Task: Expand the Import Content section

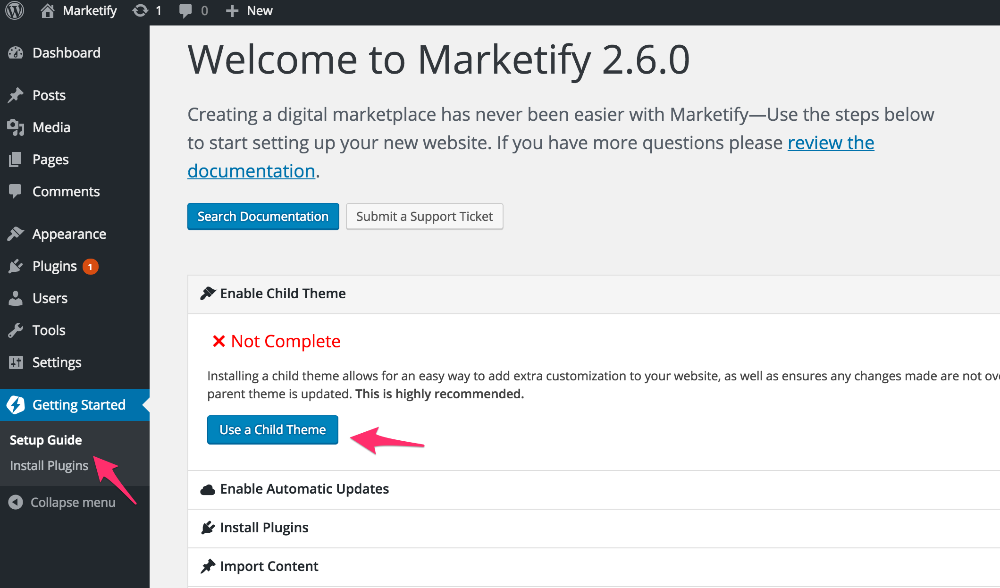Action: coord(594,567)
